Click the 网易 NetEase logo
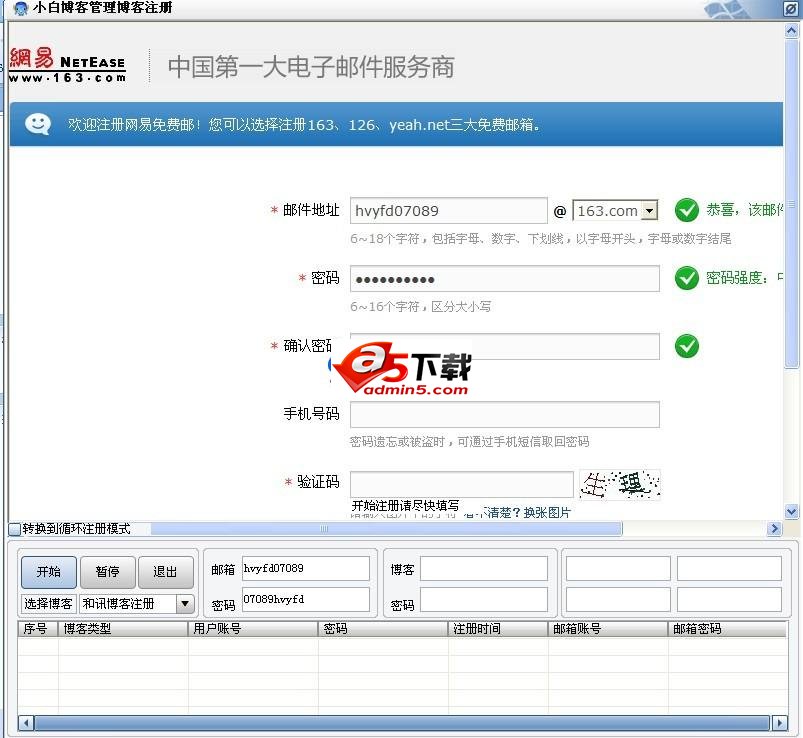 coord(67,63)
